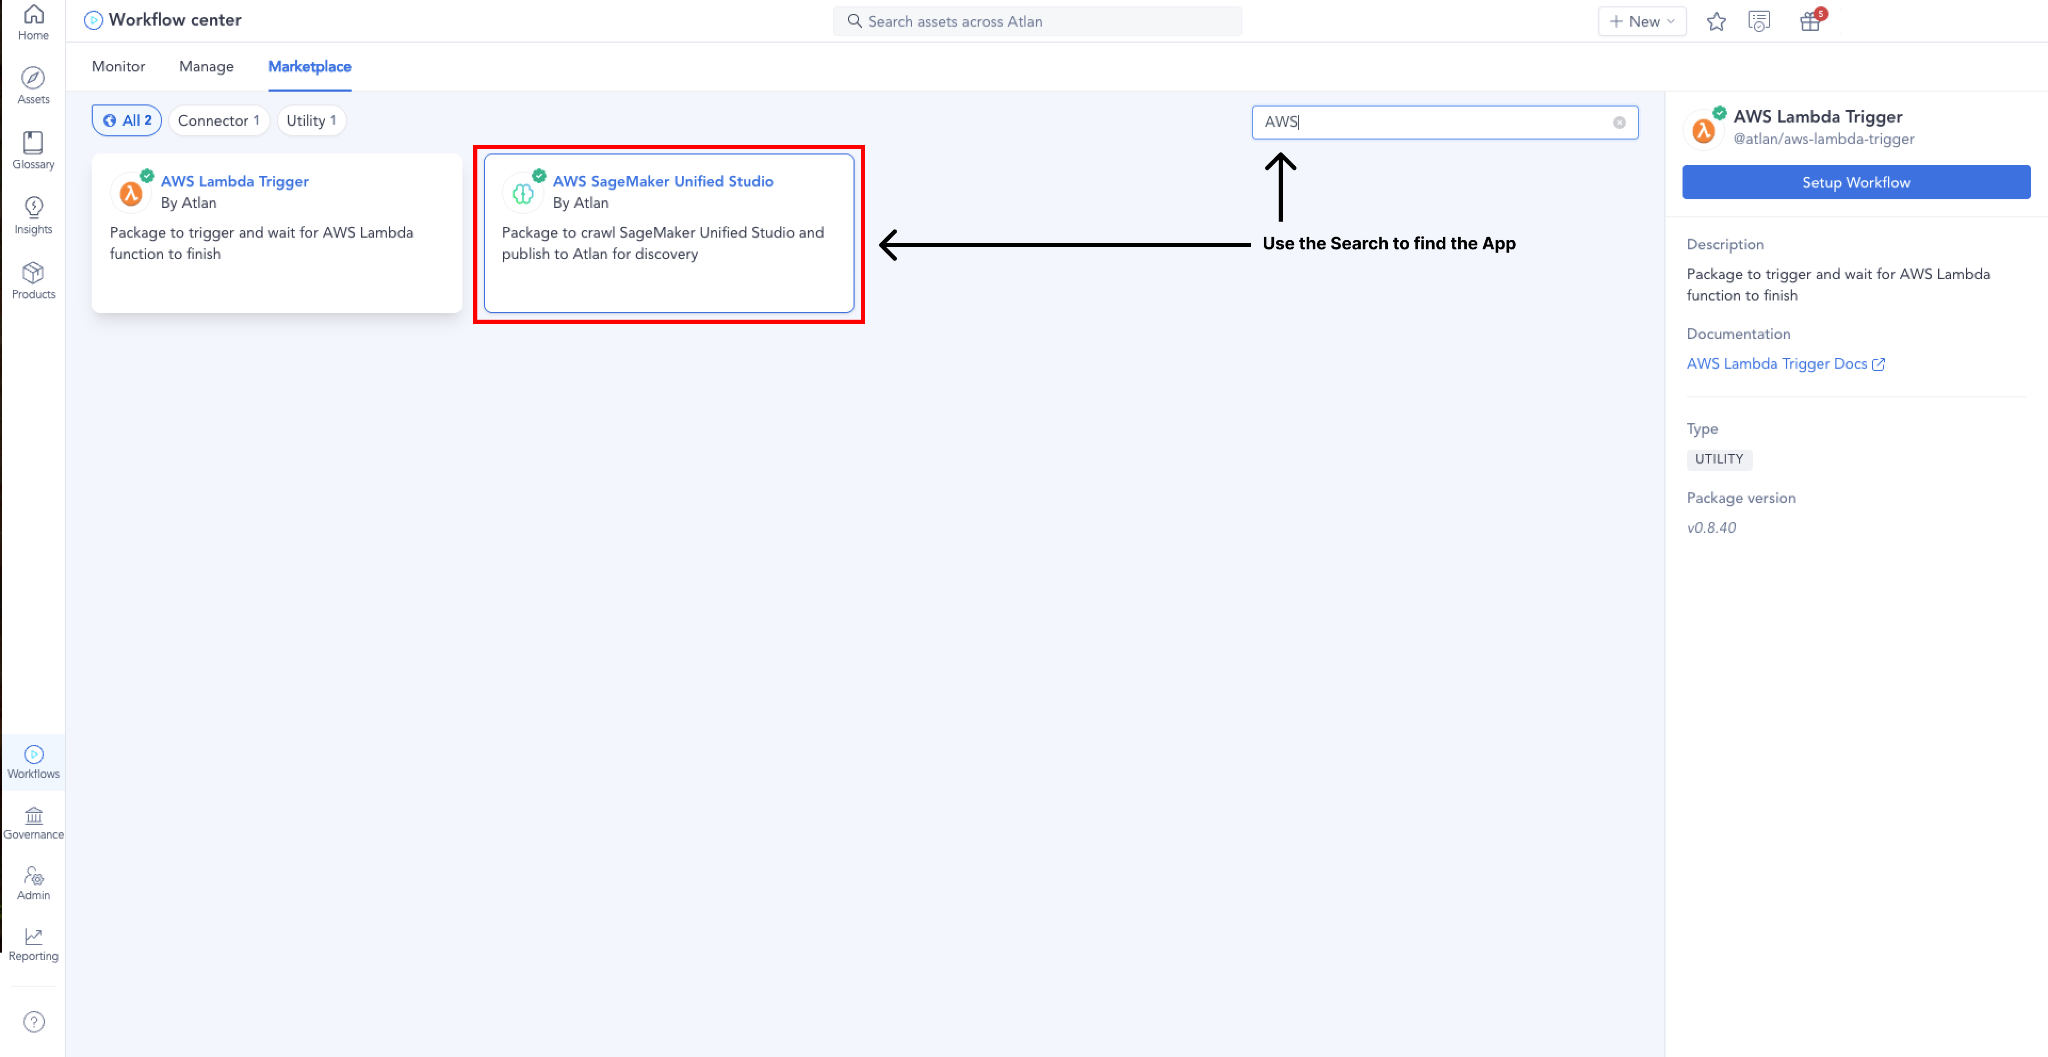
Task: Clear the AWS marketplace search text
Action: point(1619,122)
